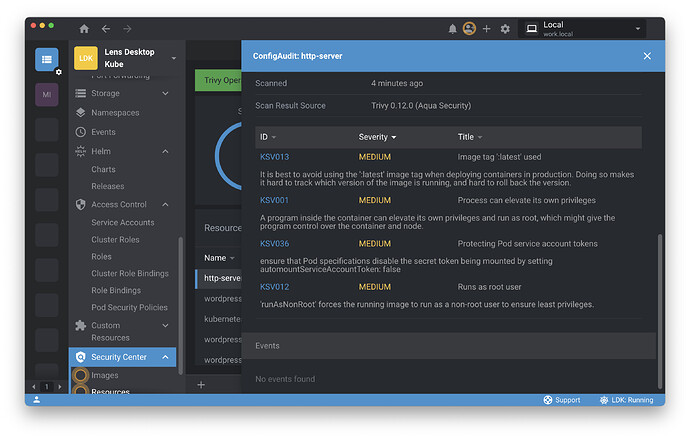The width and height of the screenshot is (690, 438).
Task: Select Service Accounts in sidebar
Action: pyautogui.click(x=122, y=222)
